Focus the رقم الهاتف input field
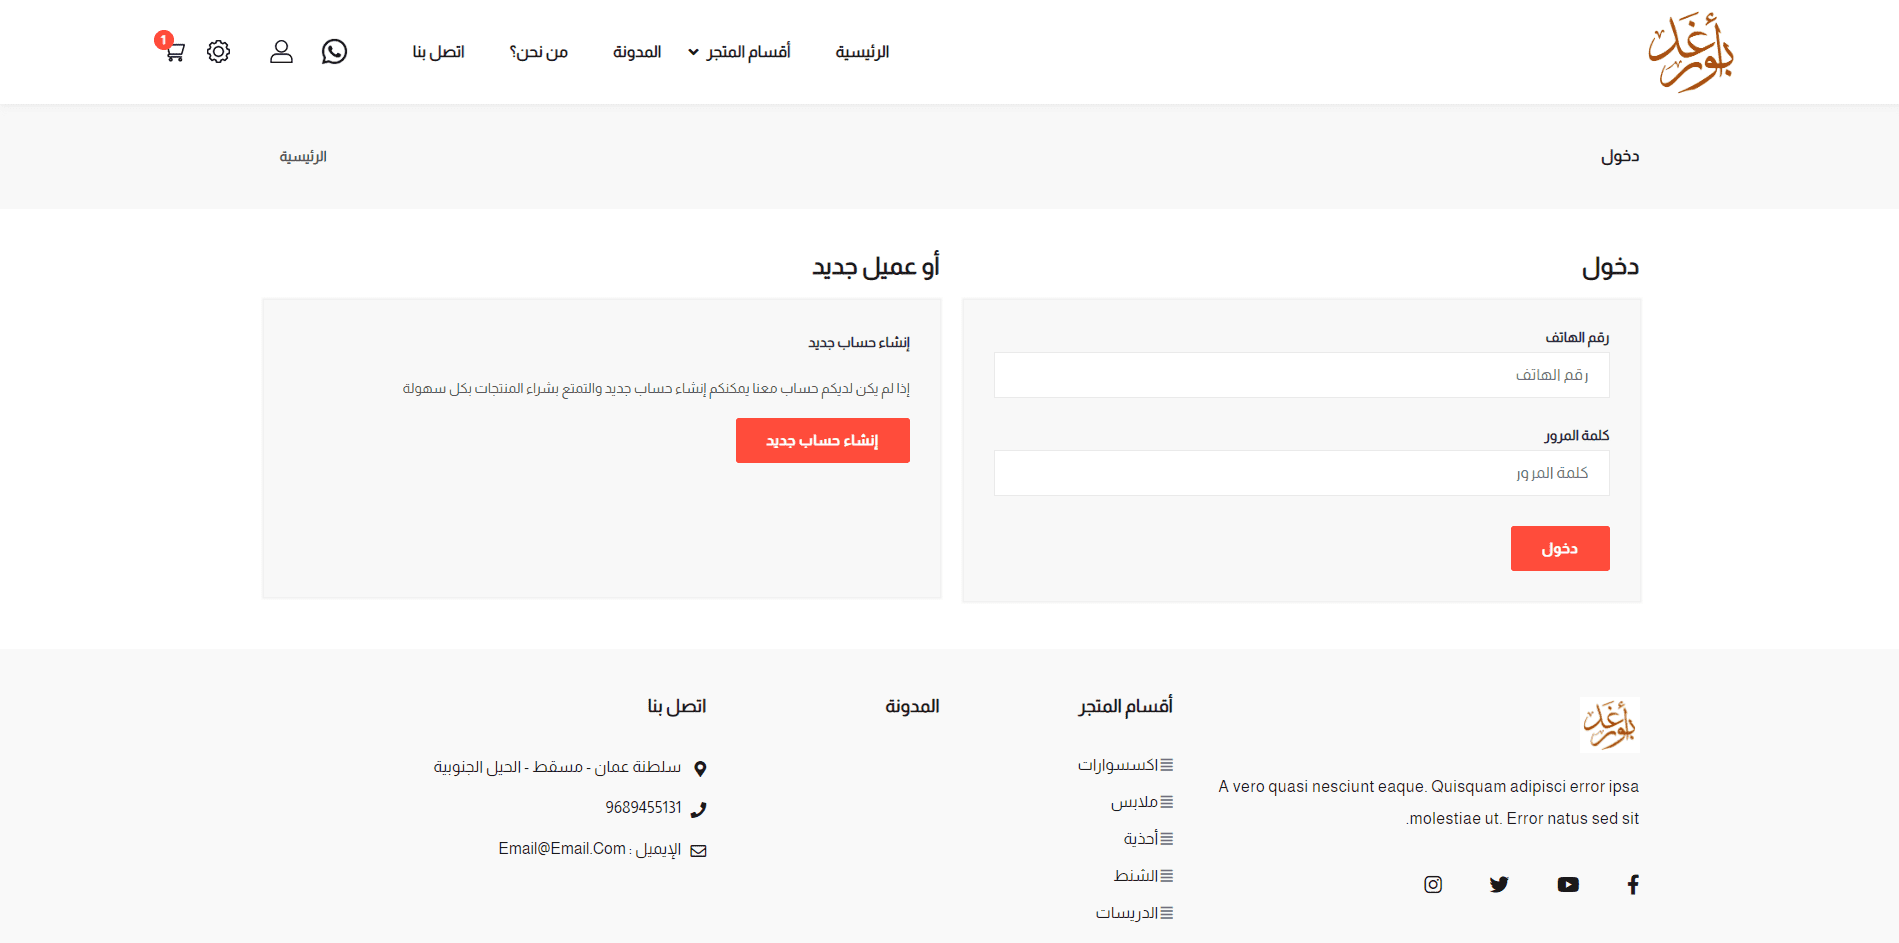 click(x=1301, y=375)
